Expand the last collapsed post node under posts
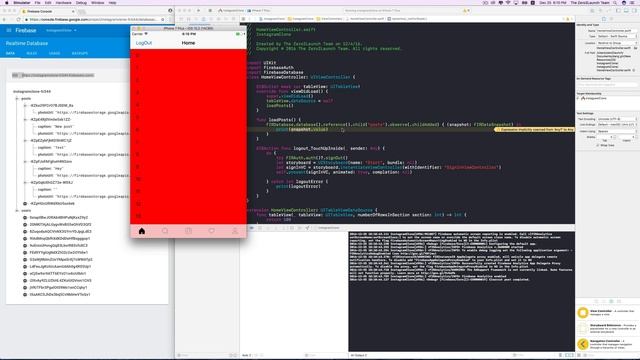The height and width of the screenshot is (360, 640). click(x=25, y=203)
